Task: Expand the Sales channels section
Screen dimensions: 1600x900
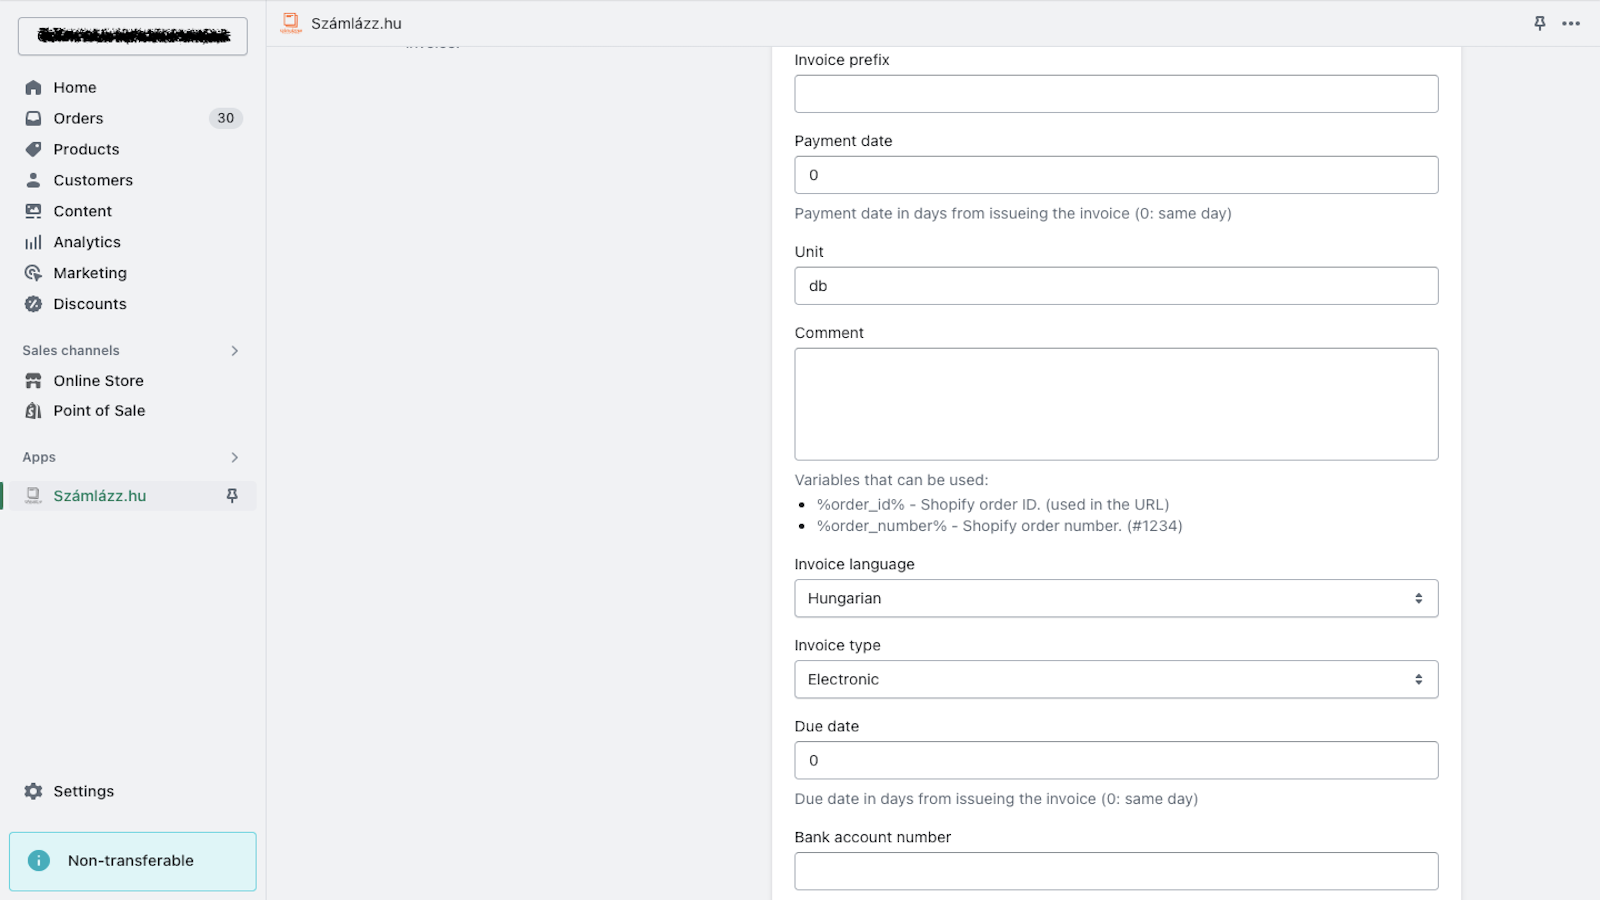Action: pos(234,350)
